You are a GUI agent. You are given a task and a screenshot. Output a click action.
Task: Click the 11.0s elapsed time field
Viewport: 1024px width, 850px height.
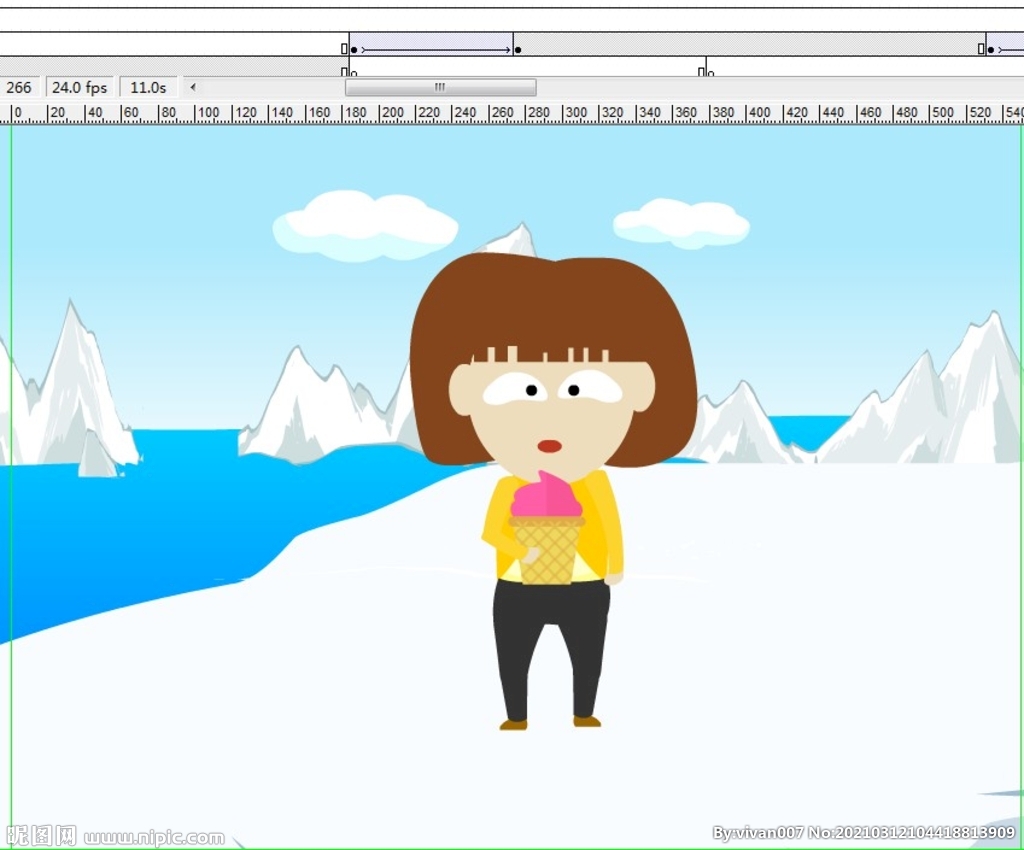(148, 88)
